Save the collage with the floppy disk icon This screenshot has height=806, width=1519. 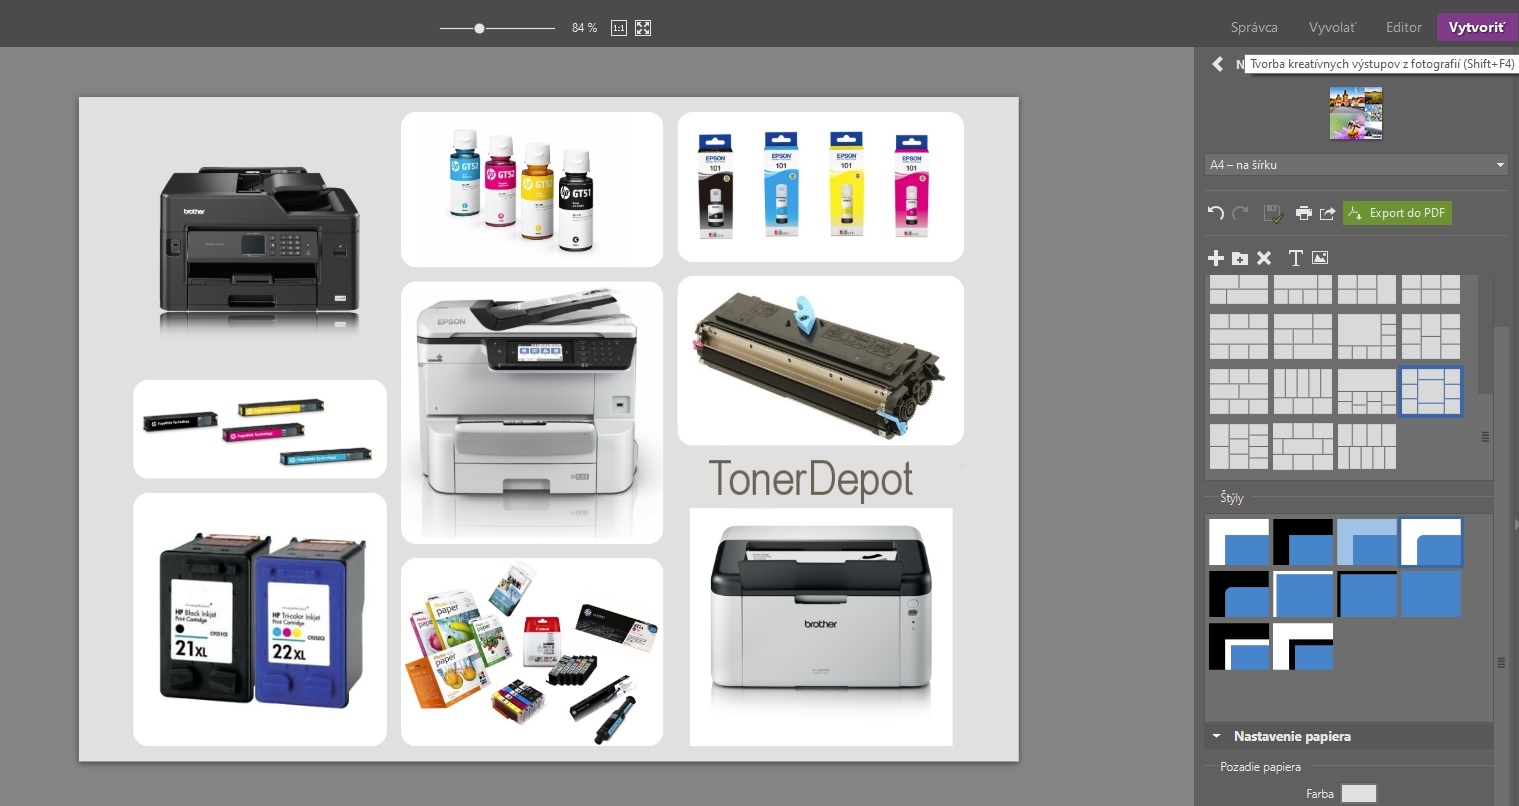1273,213
